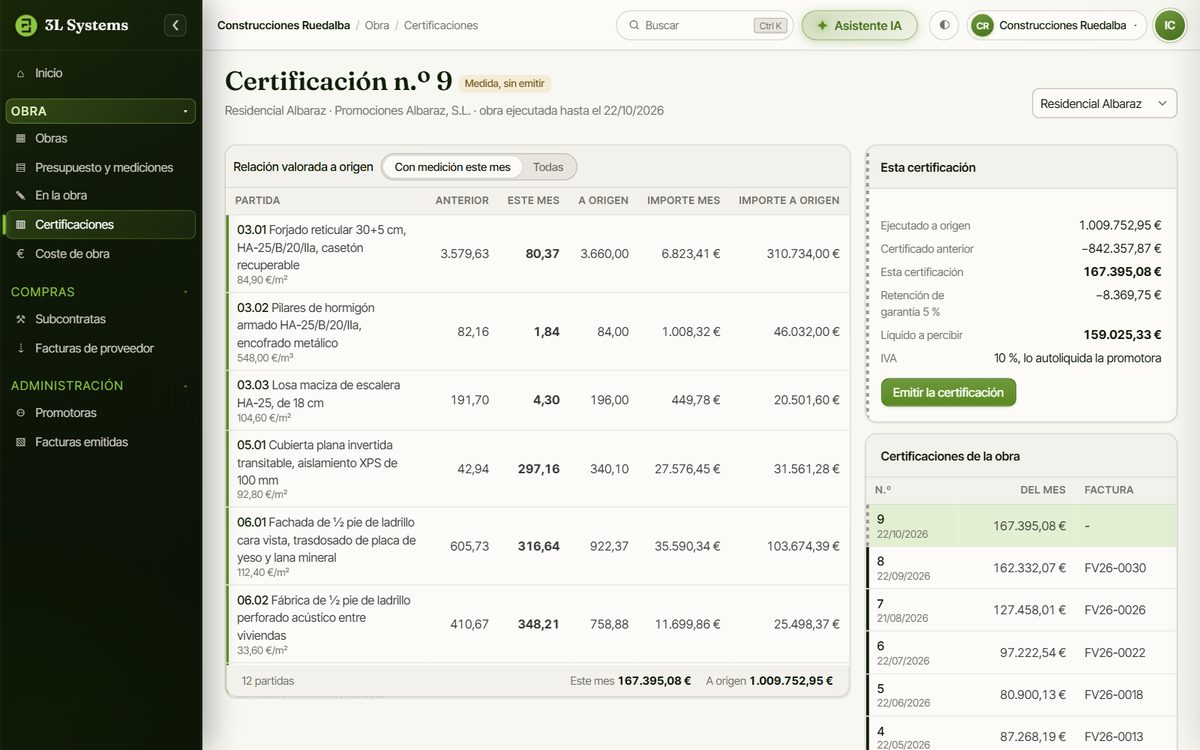The width and height of the screenshot is (1200, 750).
Task: Click the '12 partidas' footer count
Action: [x=268, y=681]
